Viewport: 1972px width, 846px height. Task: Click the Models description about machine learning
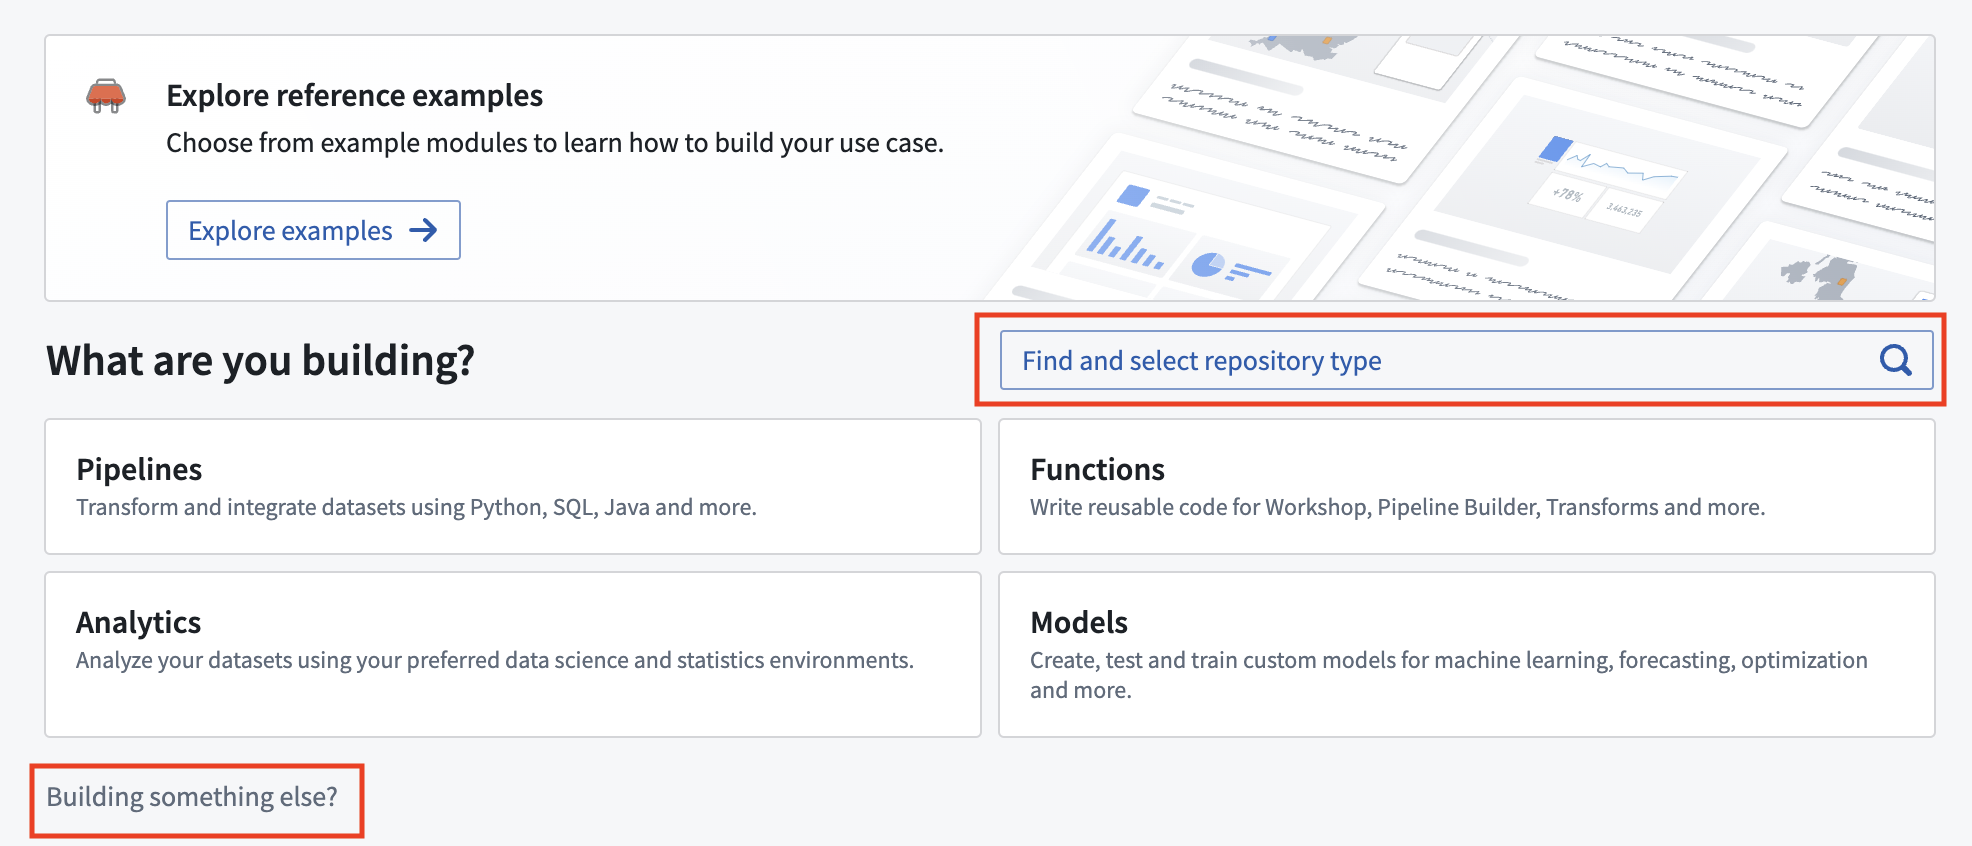pyautogui.click(x=1449, y=675)
